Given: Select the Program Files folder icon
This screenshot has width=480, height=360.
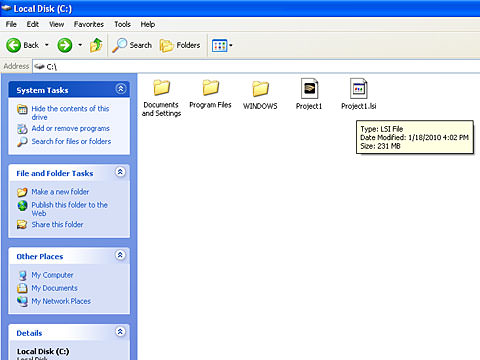Looking at the screenshot, I should [211, 88].
